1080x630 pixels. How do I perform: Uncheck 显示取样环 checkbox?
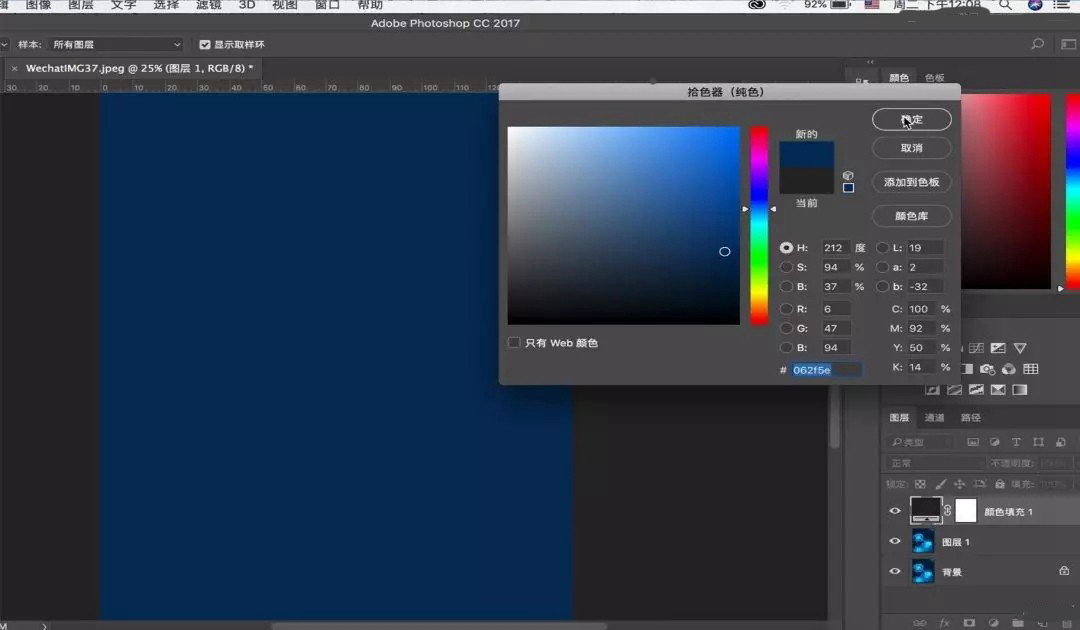pyautogui.click(x=205, y=44)
